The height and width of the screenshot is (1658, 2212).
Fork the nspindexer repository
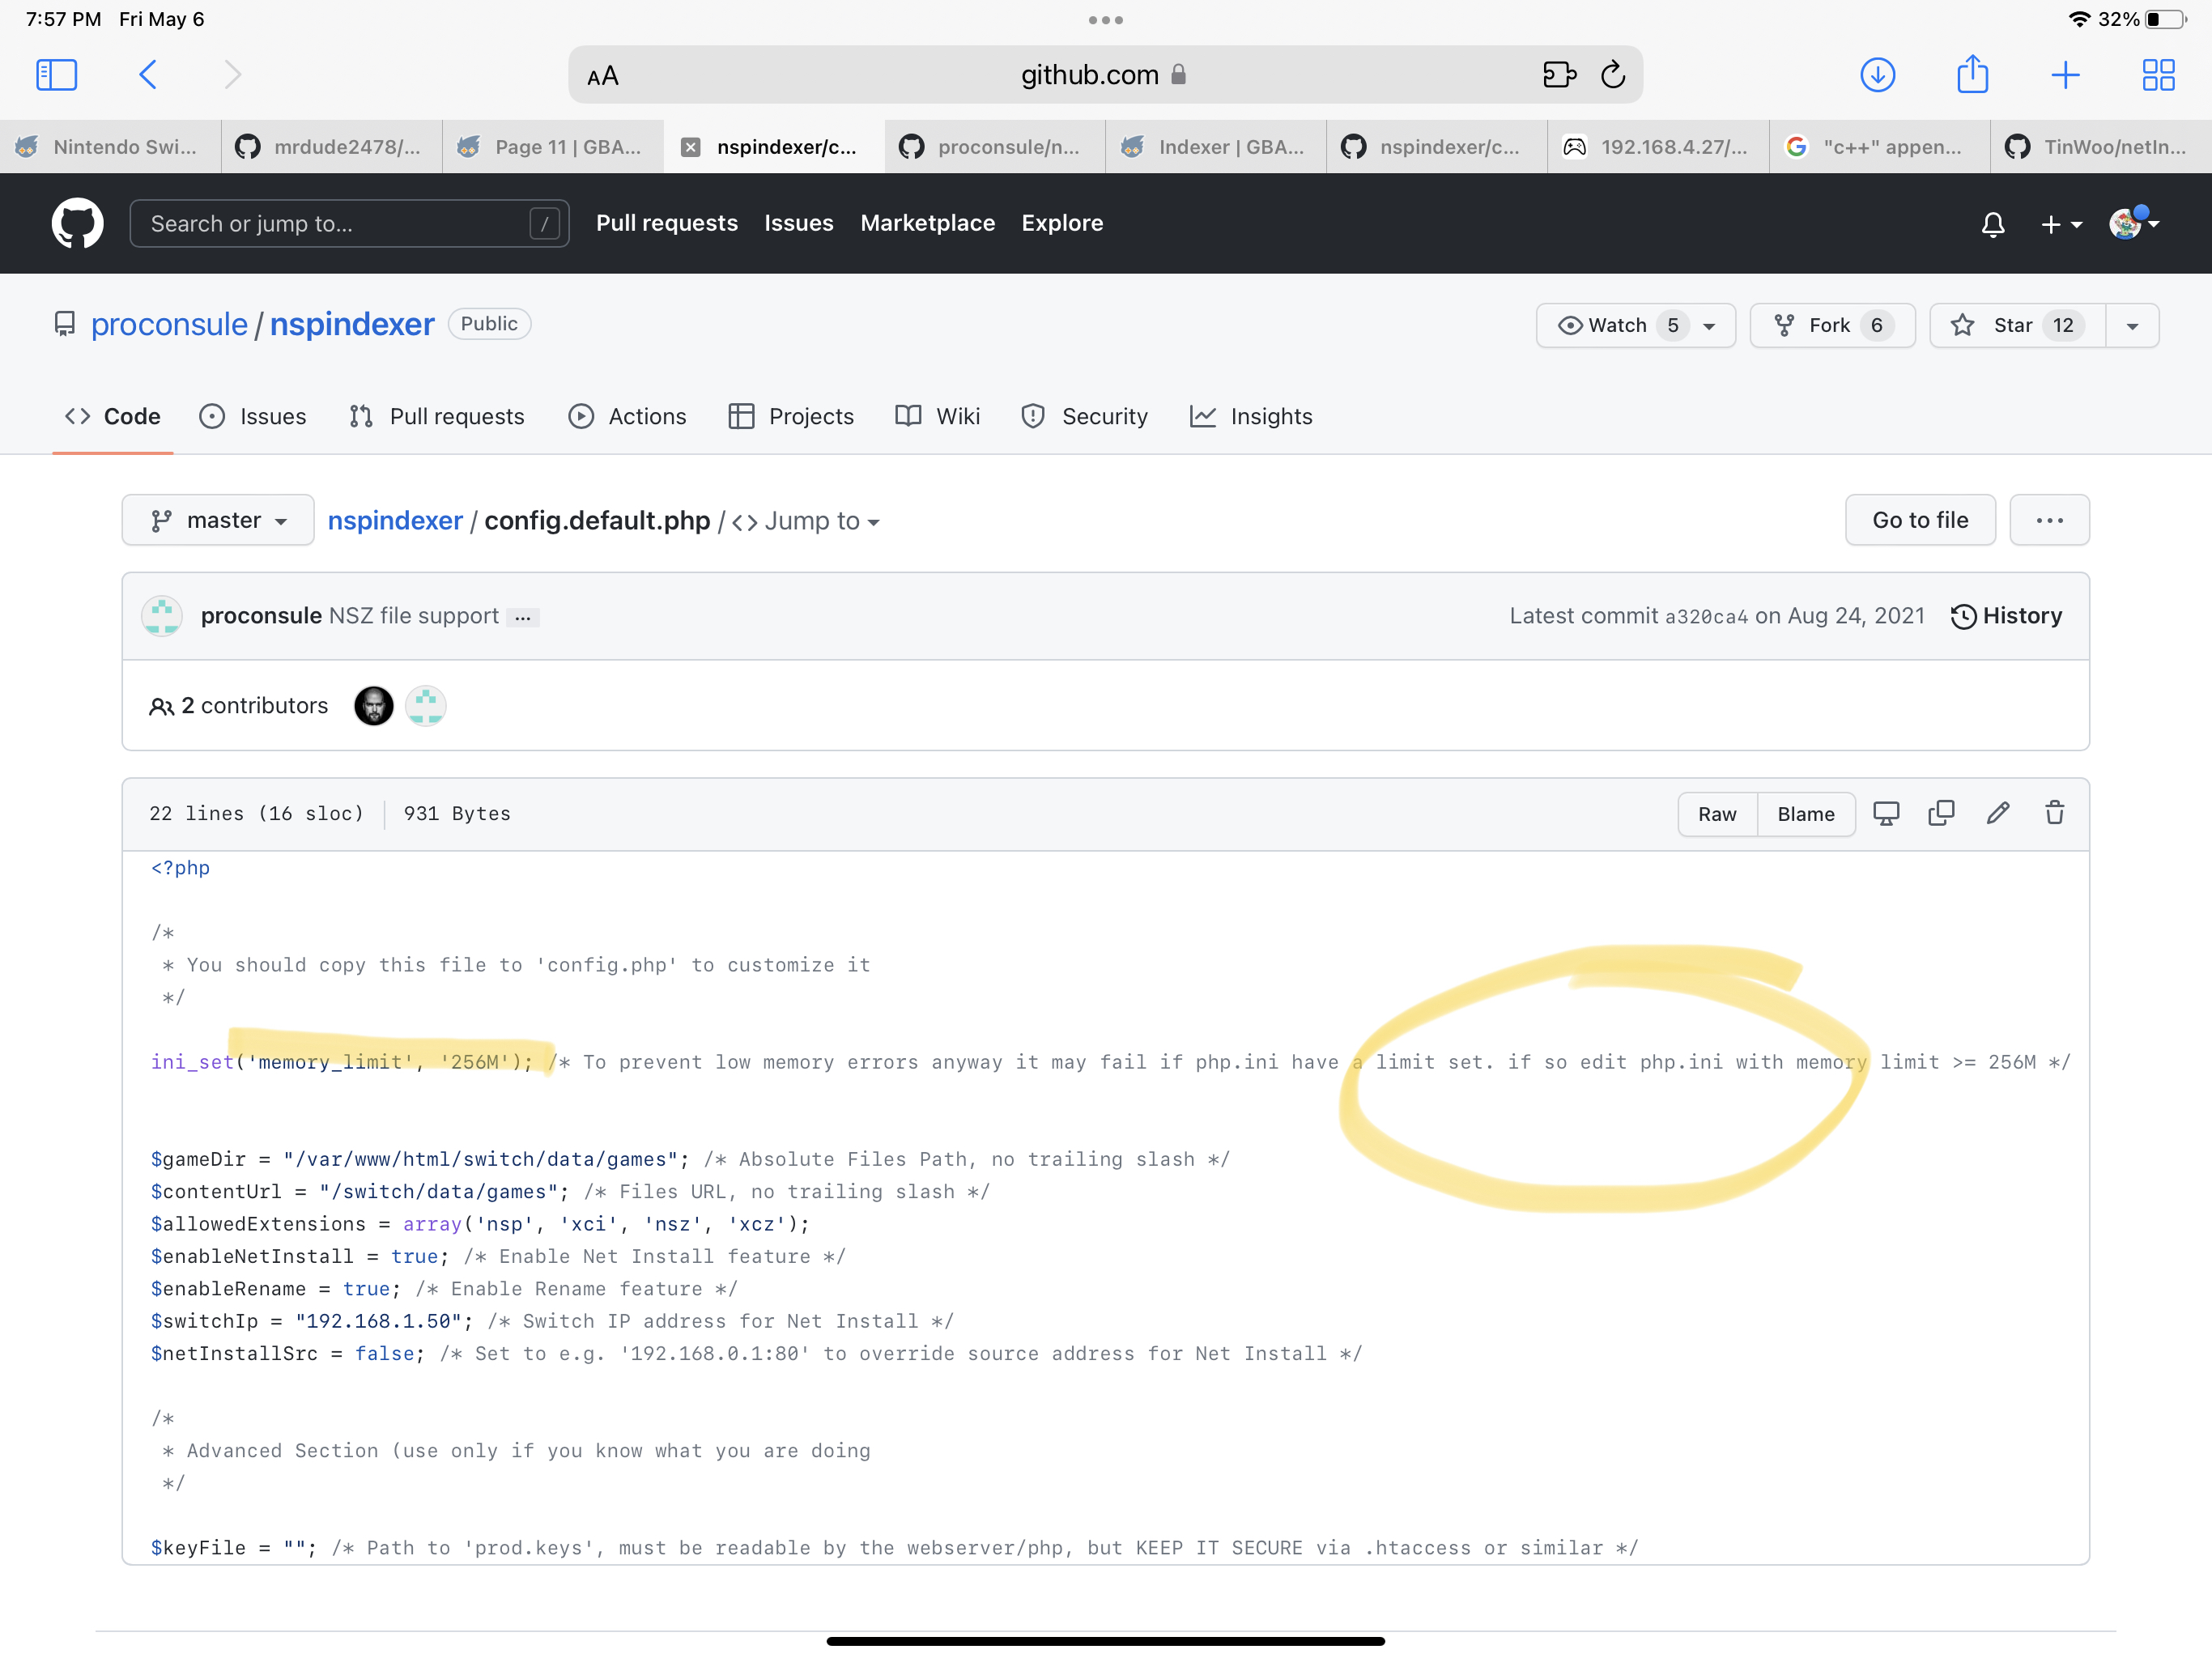click(x=1832, y=326)
